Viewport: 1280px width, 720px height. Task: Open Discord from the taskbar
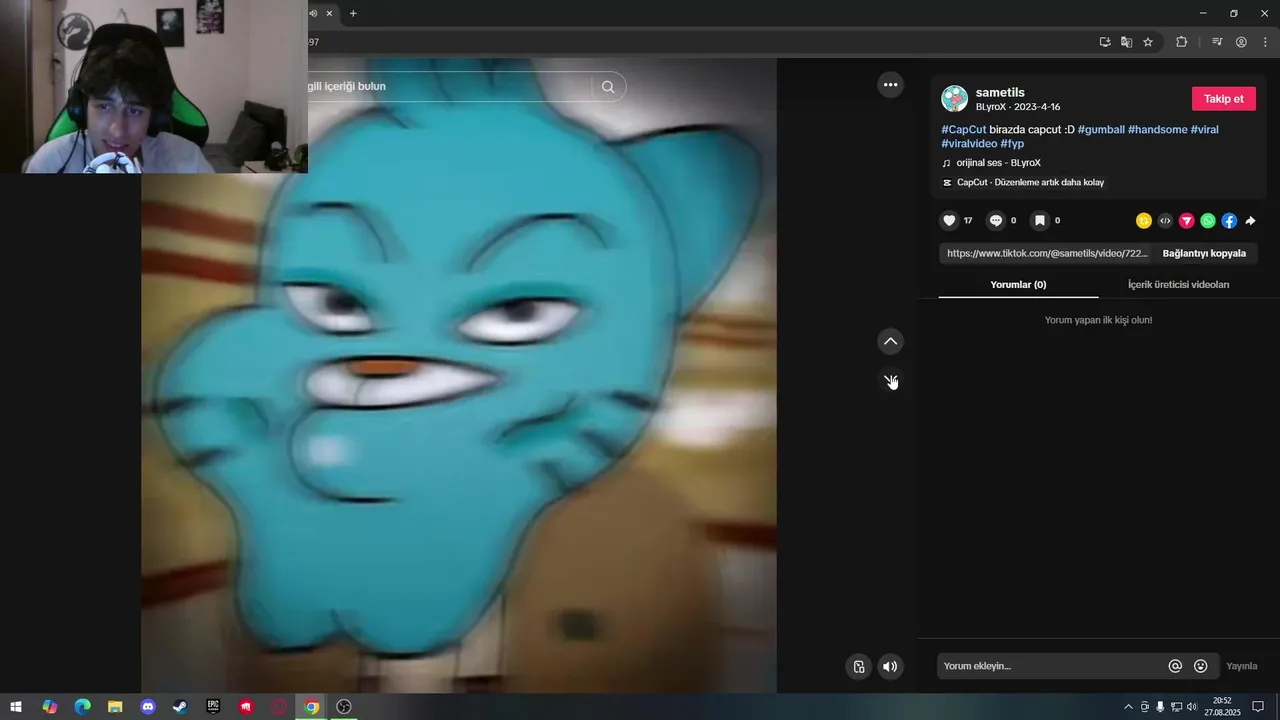click(148, 707)
